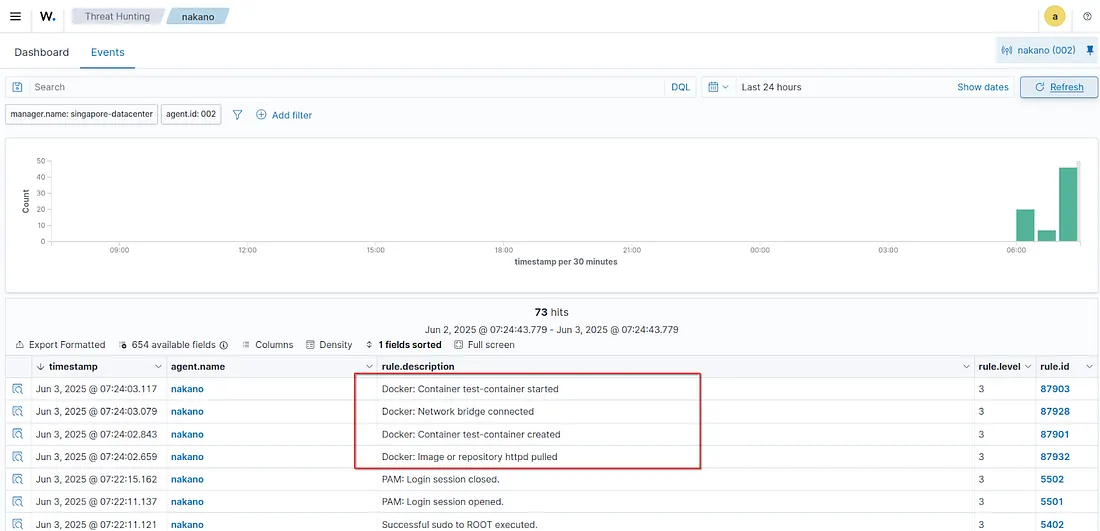Open the calendar quick-select date dropdown
This screenshot has width=1100, height=531.
(718, 87)
